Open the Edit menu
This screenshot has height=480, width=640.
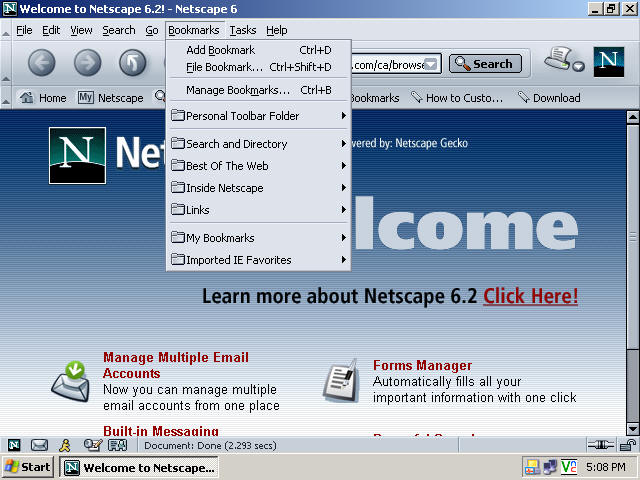click(51, 30)
